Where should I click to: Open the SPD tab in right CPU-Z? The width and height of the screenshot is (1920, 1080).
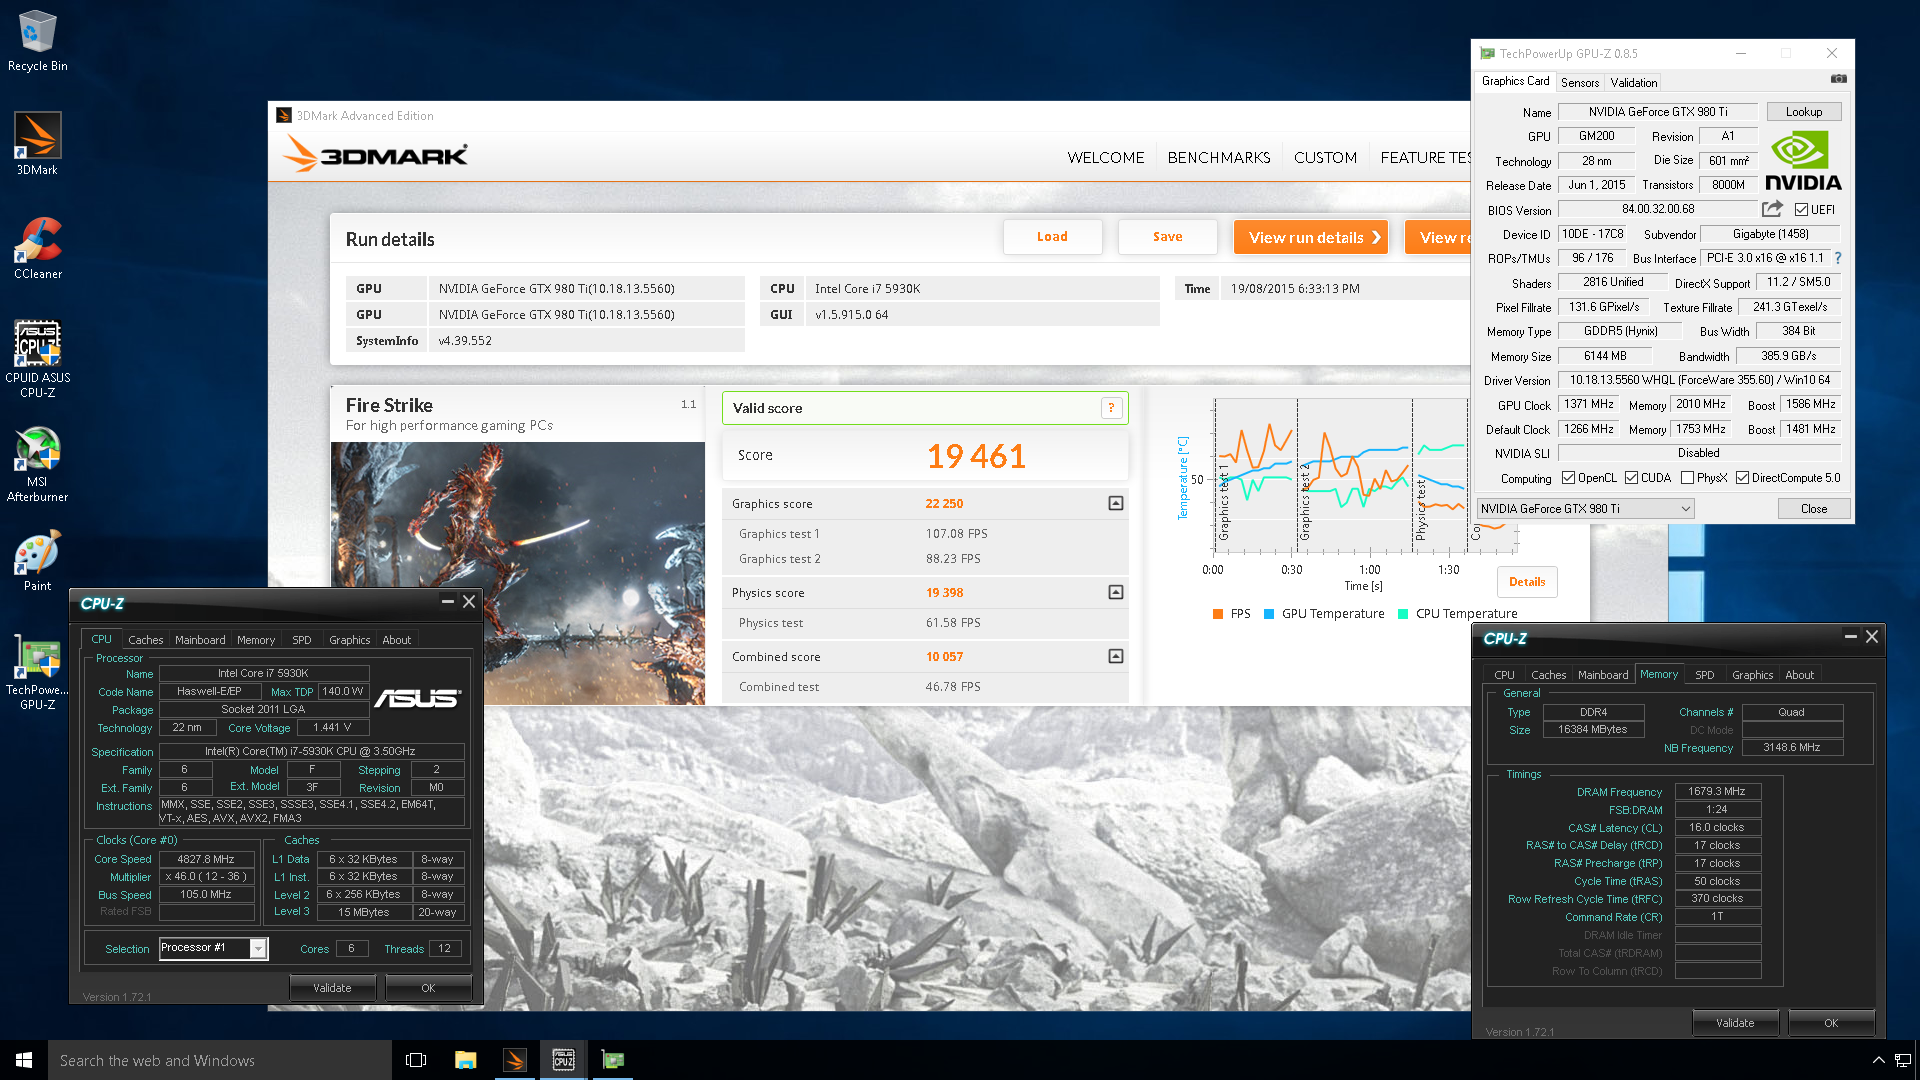(1705, 675)
